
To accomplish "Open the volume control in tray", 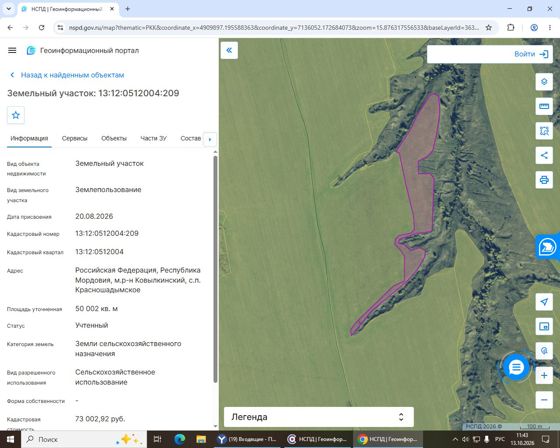I will pos(465,439).
